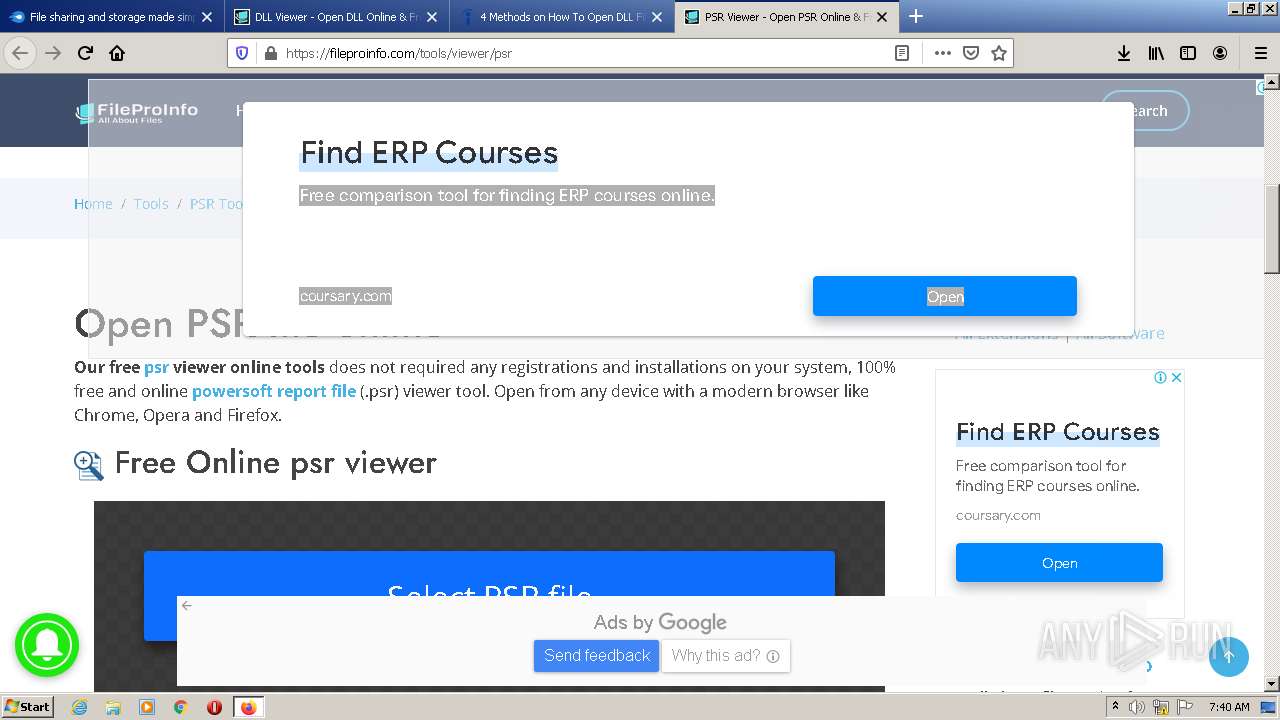Open page actions three-dots menu
1280x720 pixels.
point(942,53)
